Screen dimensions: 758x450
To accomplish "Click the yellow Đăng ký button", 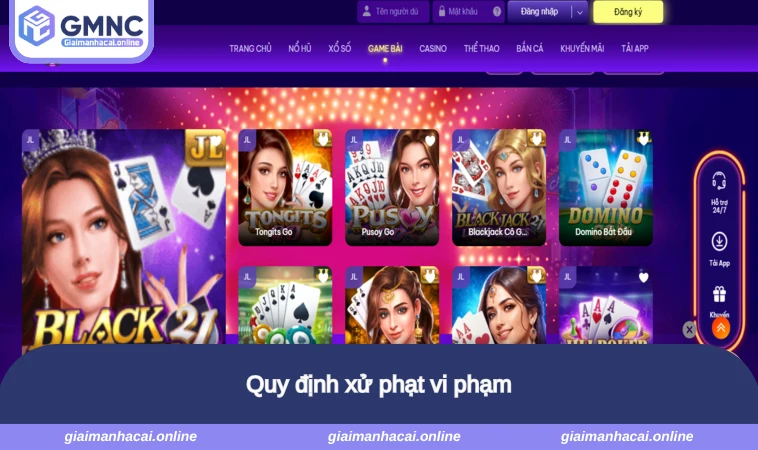I will point(628,12).
